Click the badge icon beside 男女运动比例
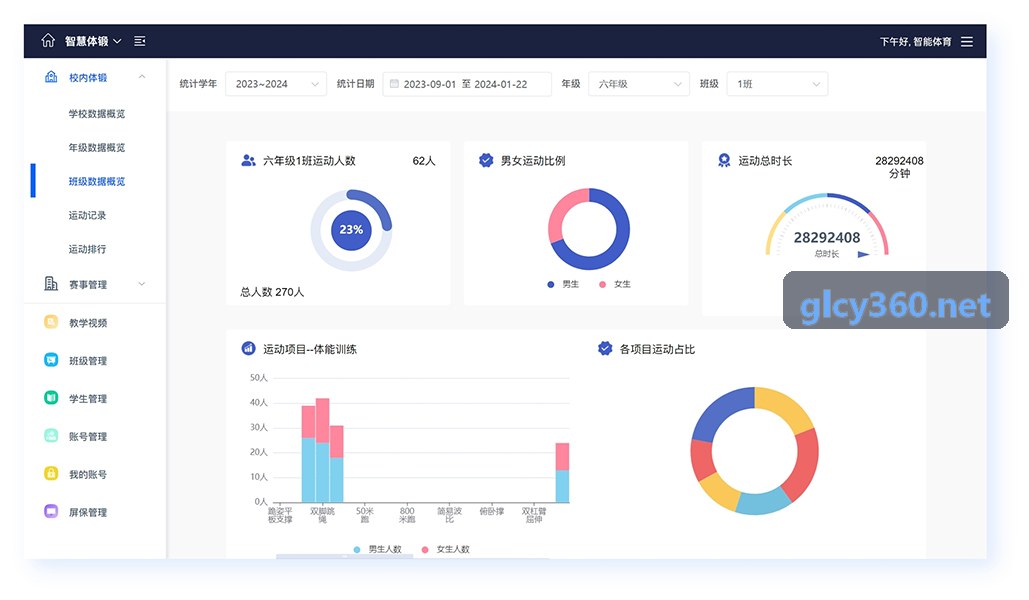This screenshot has width=1029, height=600. coord(486,160)
